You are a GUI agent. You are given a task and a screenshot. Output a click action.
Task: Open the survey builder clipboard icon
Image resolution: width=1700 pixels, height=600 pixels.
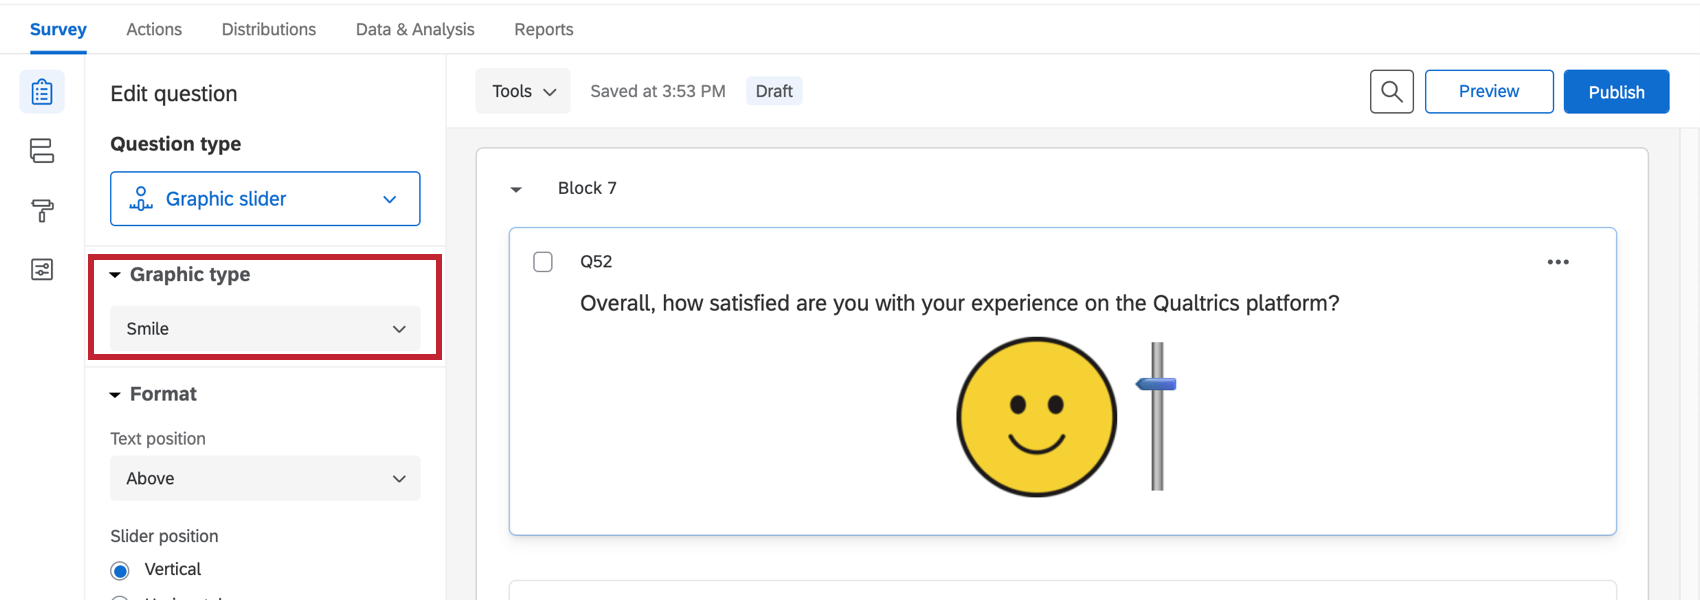(x=42, y=92)
